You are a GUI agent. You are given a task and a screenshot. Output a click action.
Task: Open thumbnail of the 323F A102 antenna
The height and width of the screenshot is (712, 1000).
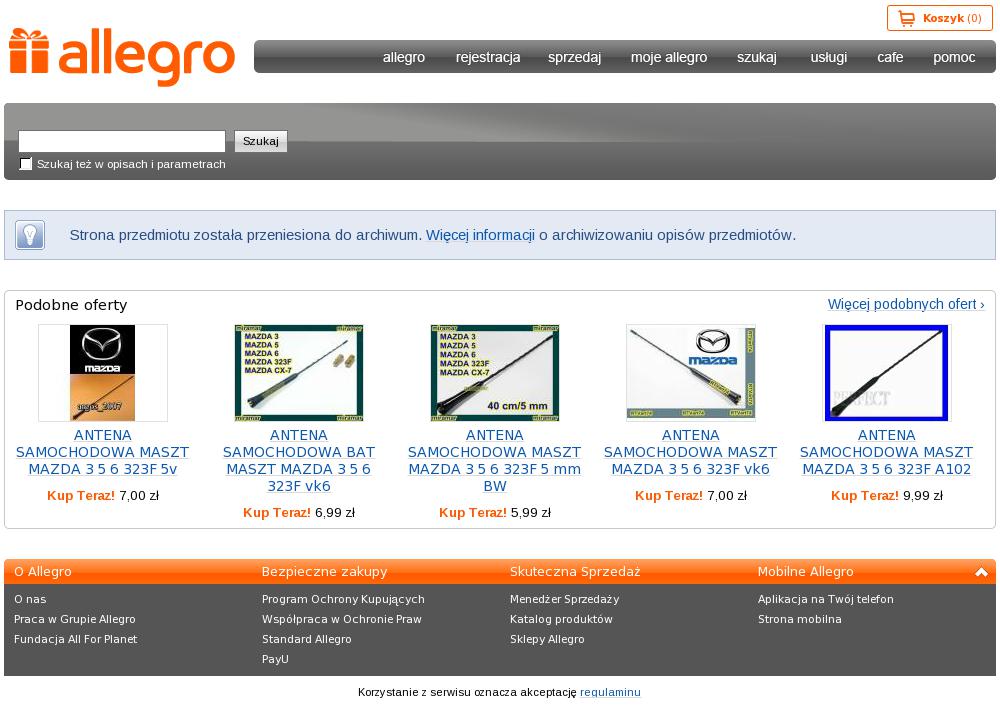[886, 373]
